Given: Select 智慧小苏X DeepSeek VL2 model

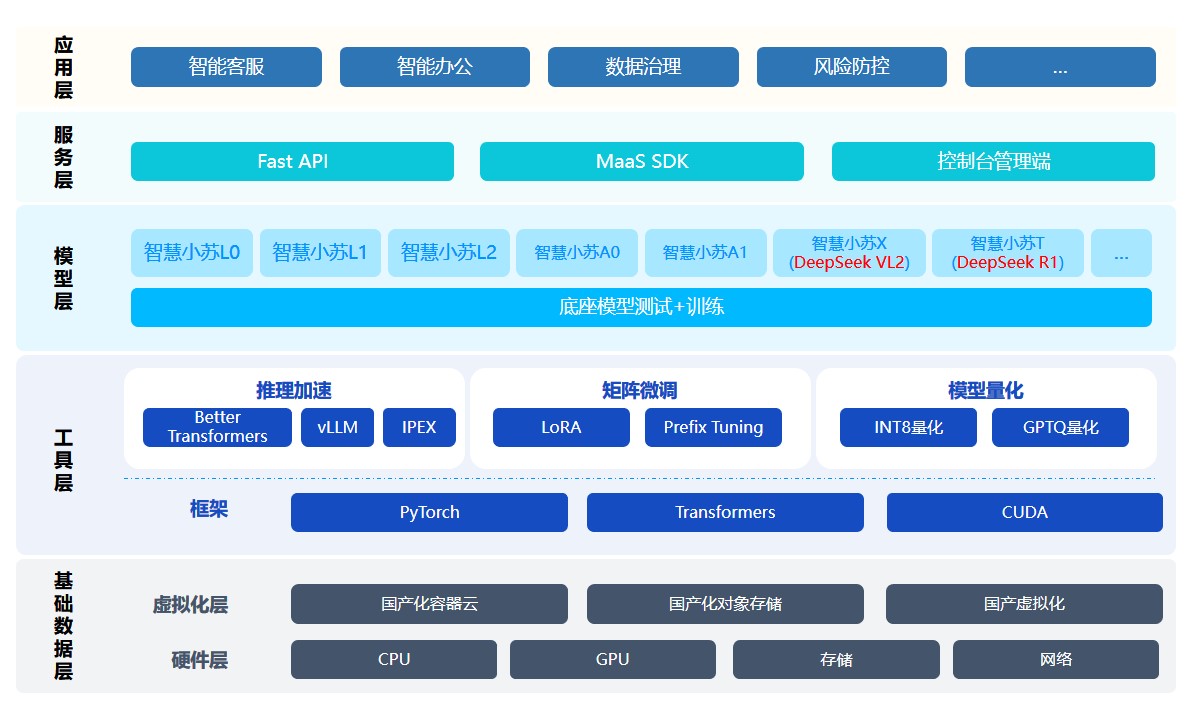Looking at the screenshot, I should tap(849, 253).
